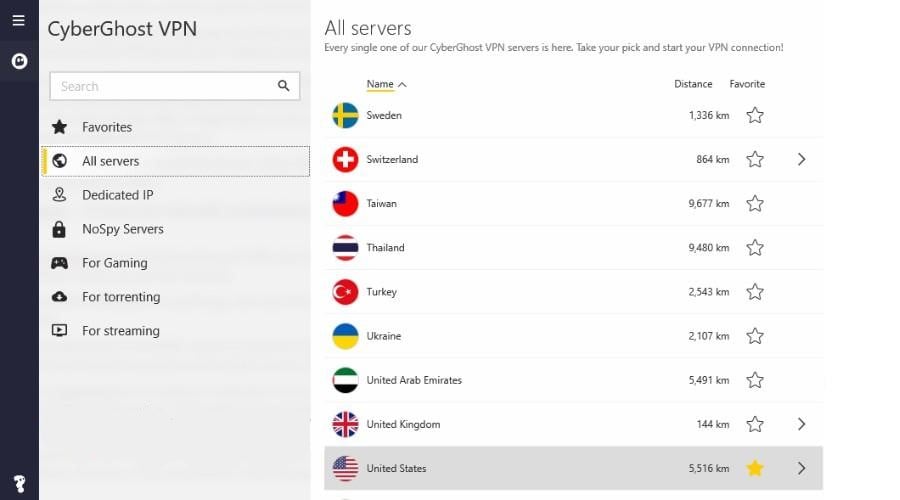Sort by Distance column header
Viewport: 900px width, 500px height.
pos(693,84)
